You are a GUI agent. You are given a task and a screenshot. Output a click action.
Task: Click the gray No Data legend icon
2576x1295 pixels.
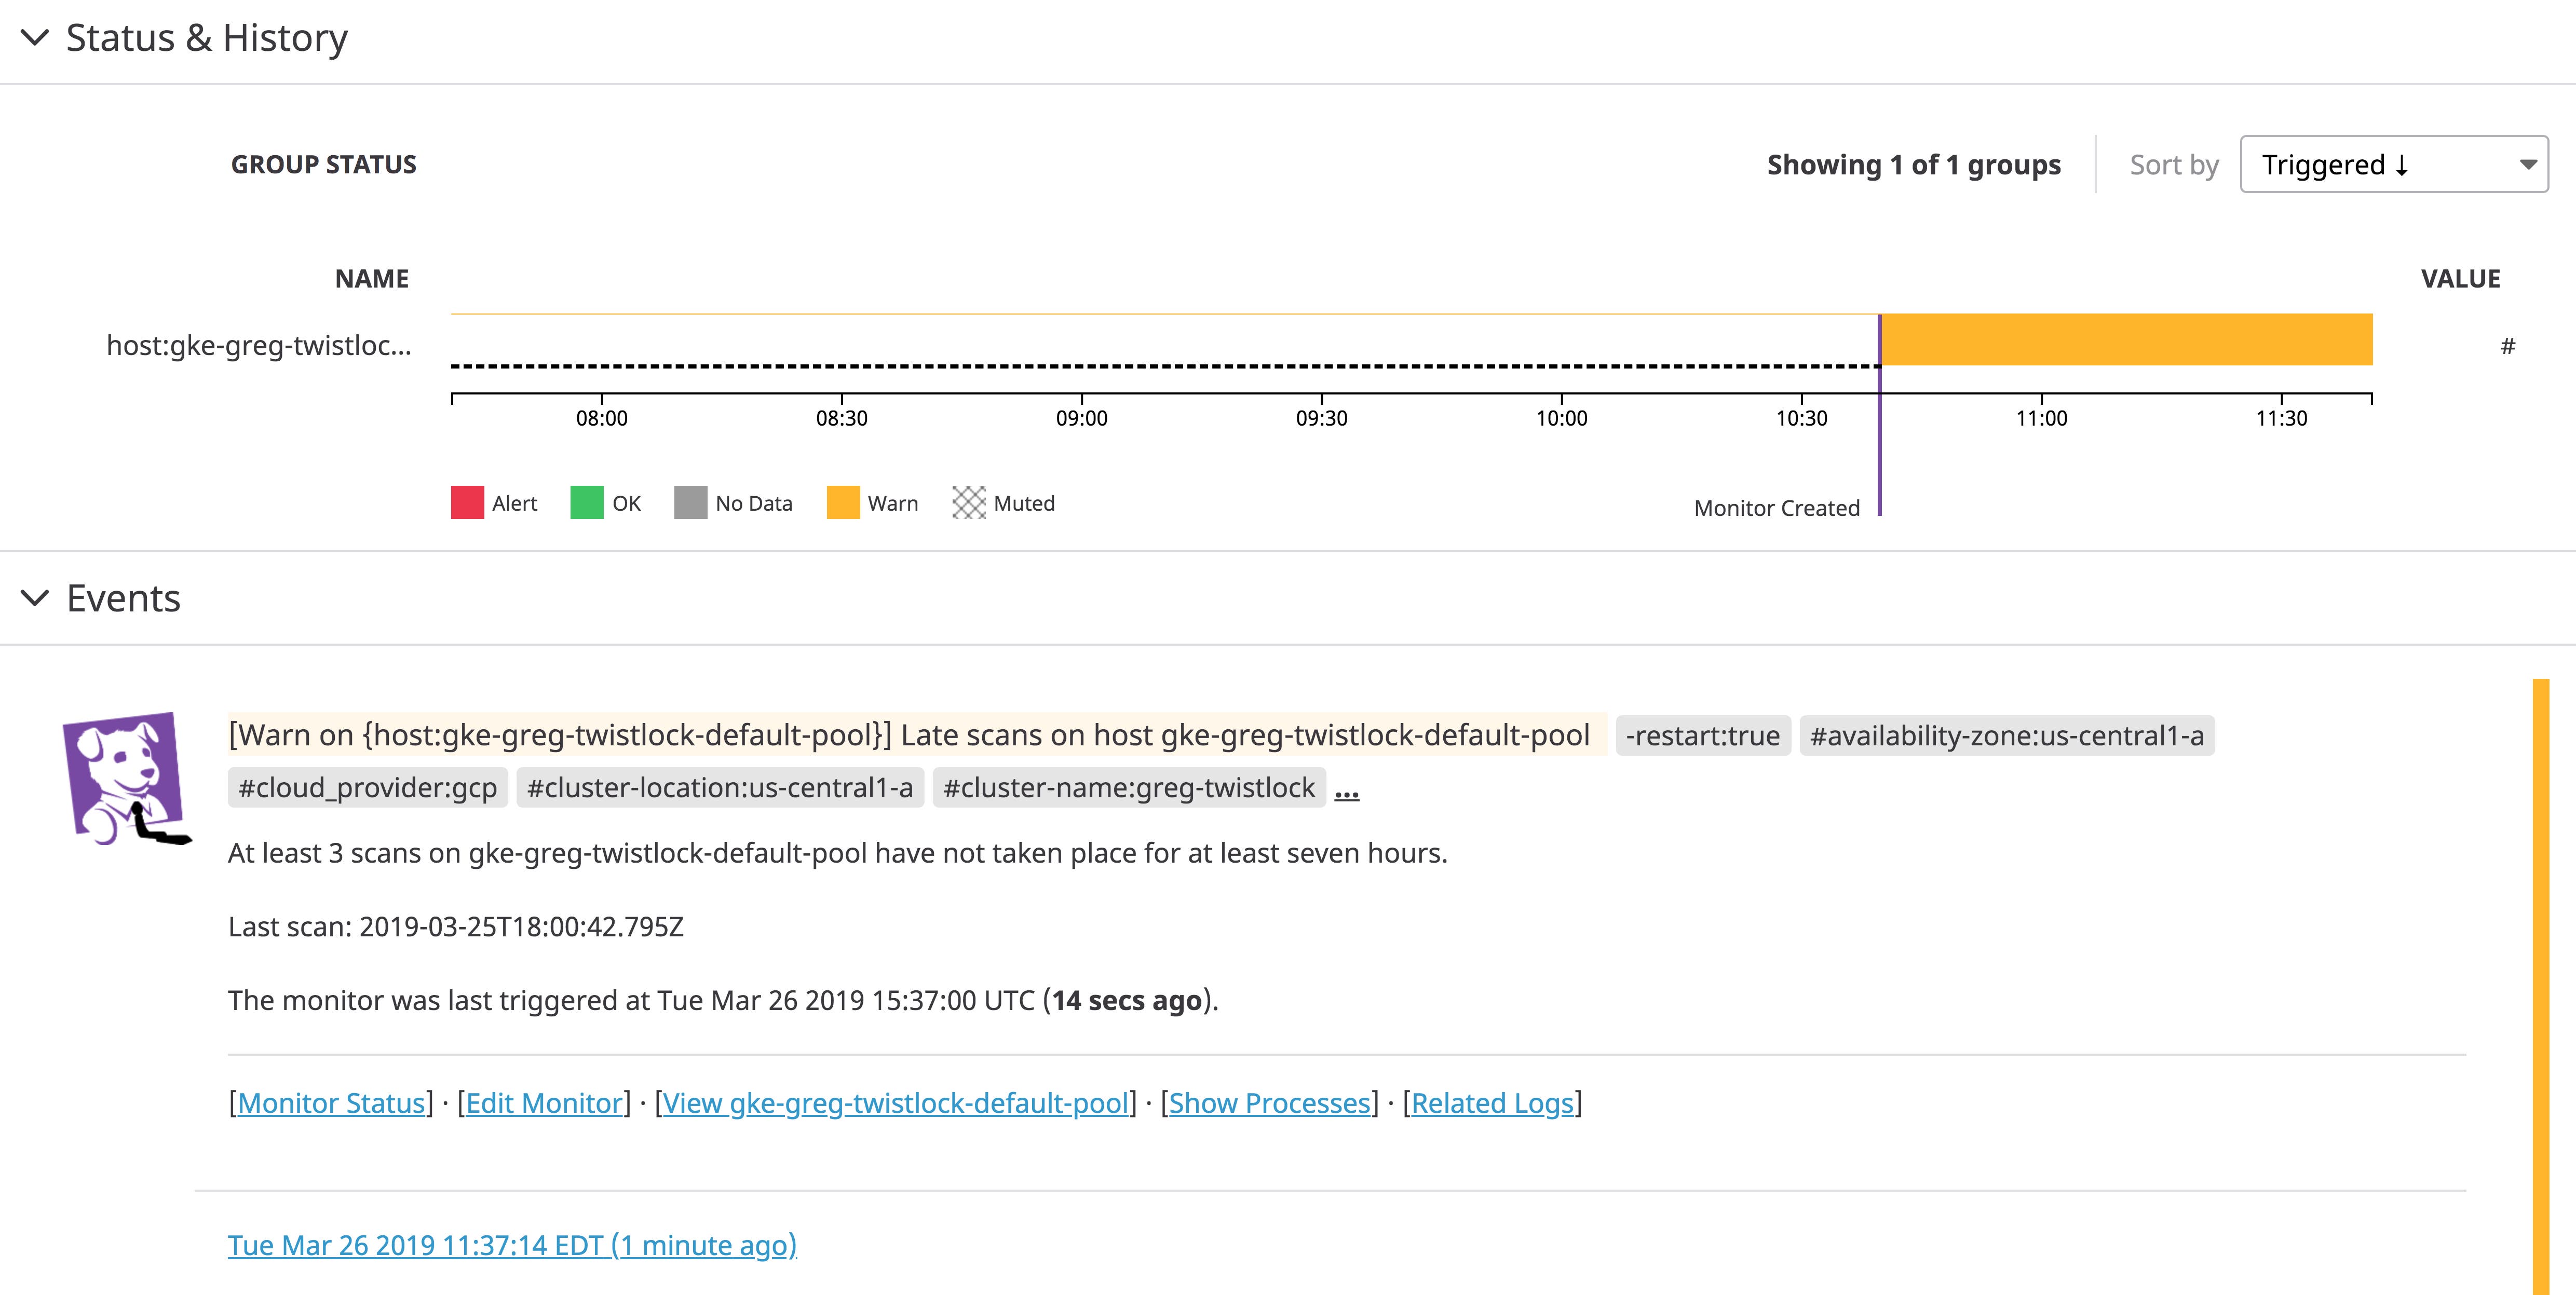tap(690, 503)
